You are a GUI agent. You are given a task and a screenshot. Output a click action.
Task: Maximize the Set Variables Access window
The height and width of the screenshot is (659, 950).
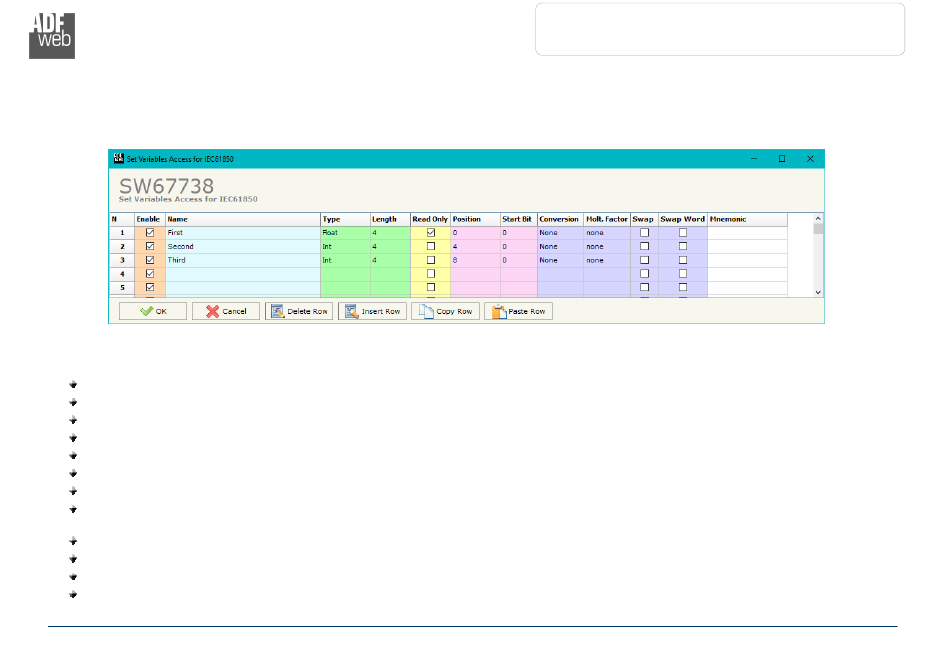[782, 159]
